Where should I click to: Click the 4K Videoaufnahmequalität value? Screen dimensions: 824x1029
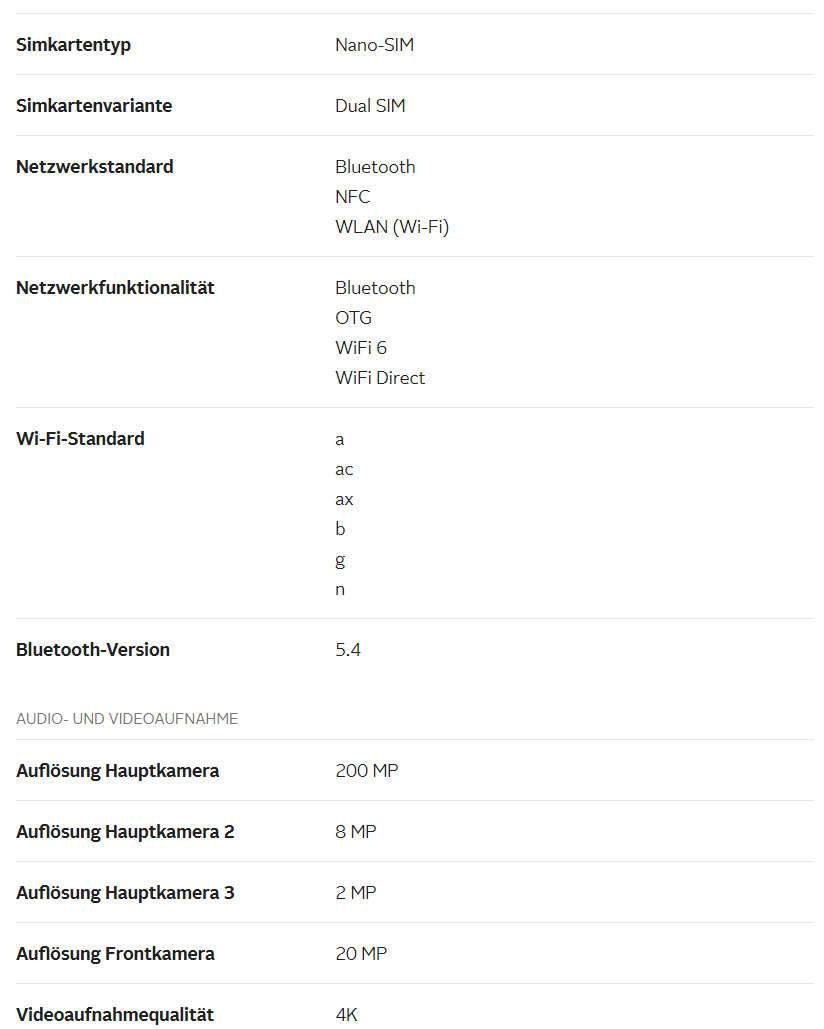[x=346, y=1015]
